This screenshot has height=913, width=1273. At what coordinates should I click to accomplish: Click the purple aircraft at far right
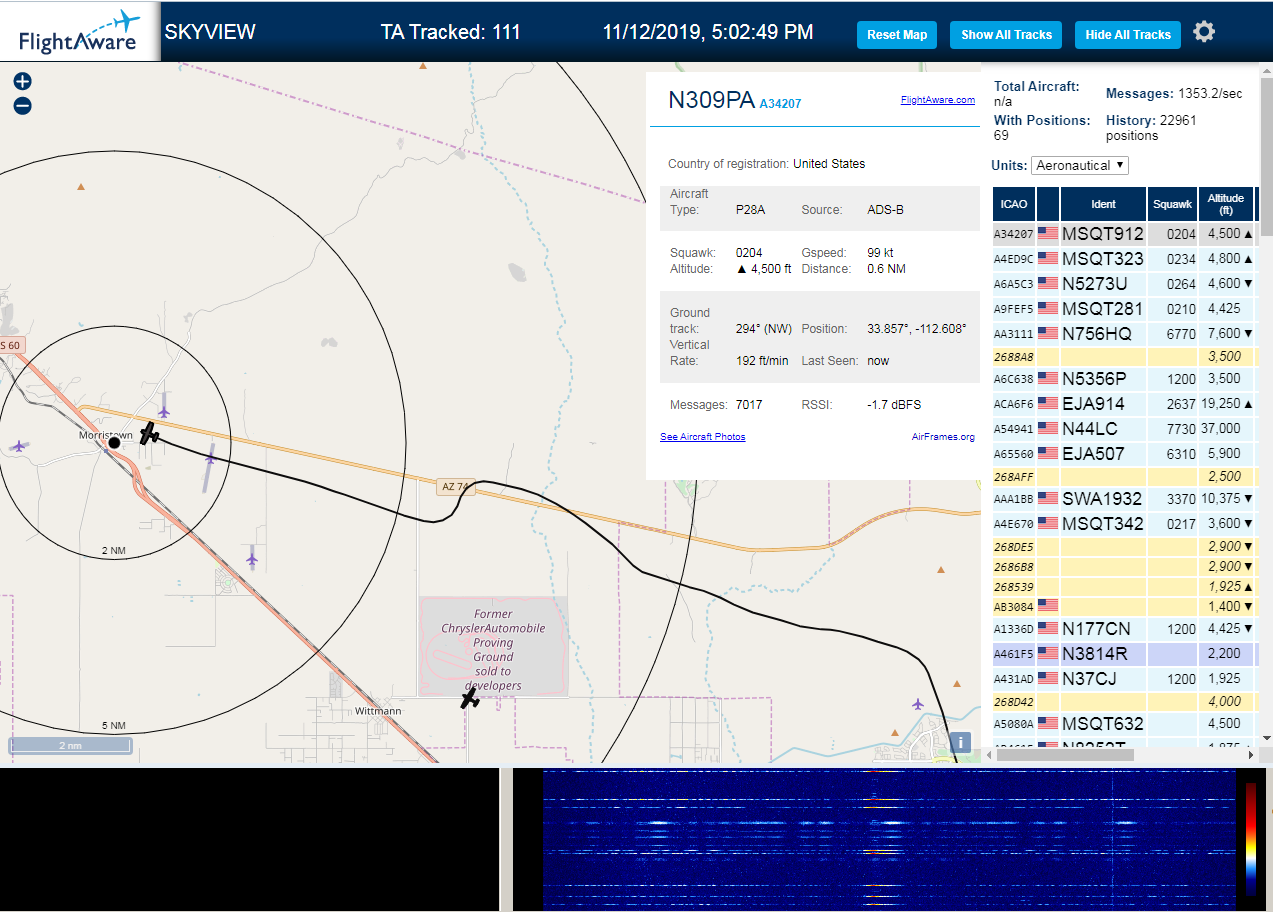click(x=918, y=704)
